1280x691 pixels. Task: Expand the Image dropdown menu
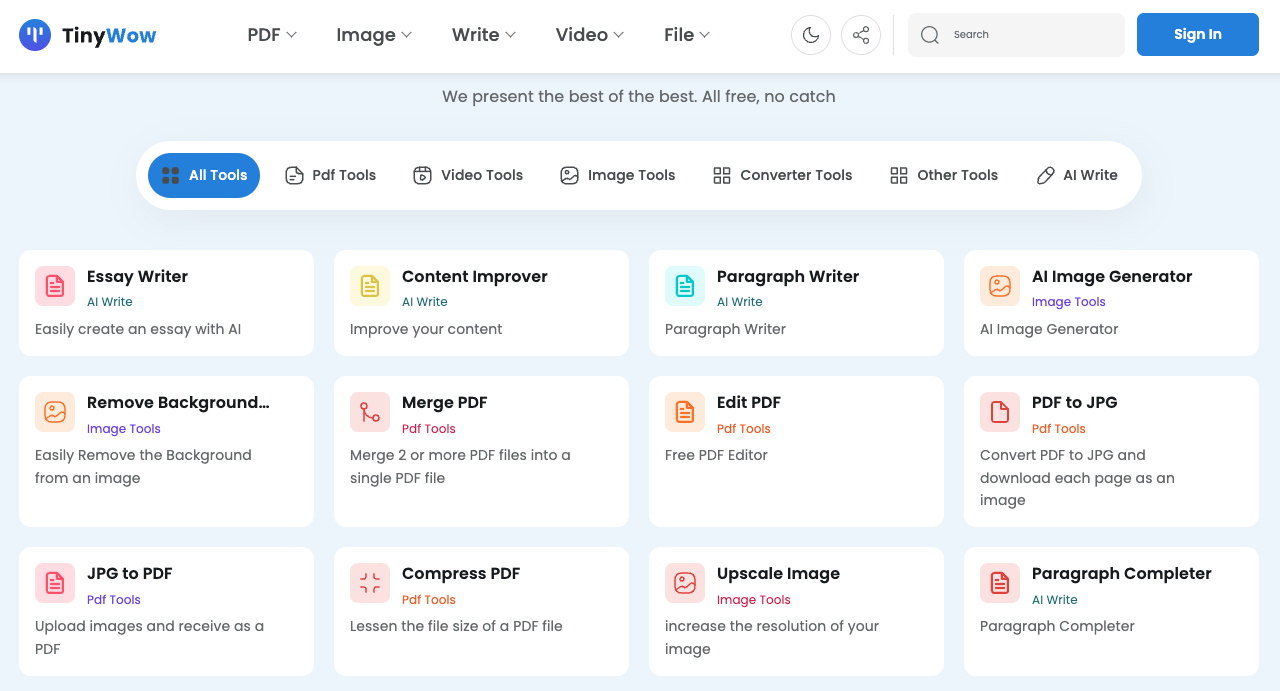pos(374,35)
